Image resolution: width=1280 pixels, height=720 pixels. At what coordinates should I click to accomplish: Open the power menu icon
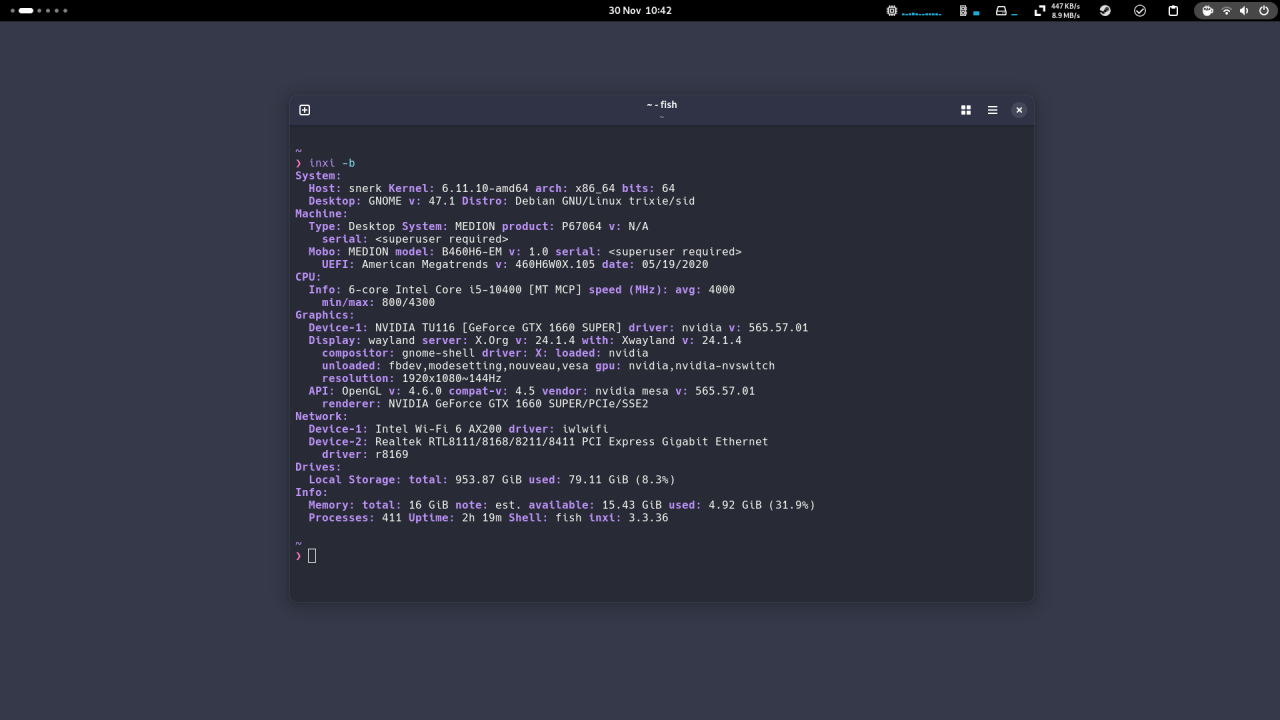[x=1264, y=11]
